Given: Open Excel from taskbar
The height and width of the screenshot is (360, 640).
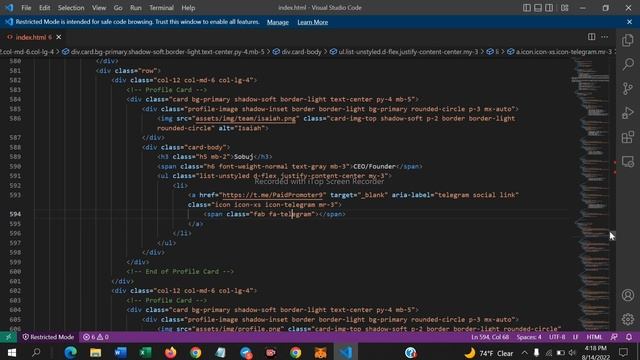Looking at the screenshot, I should click(145, 353).
